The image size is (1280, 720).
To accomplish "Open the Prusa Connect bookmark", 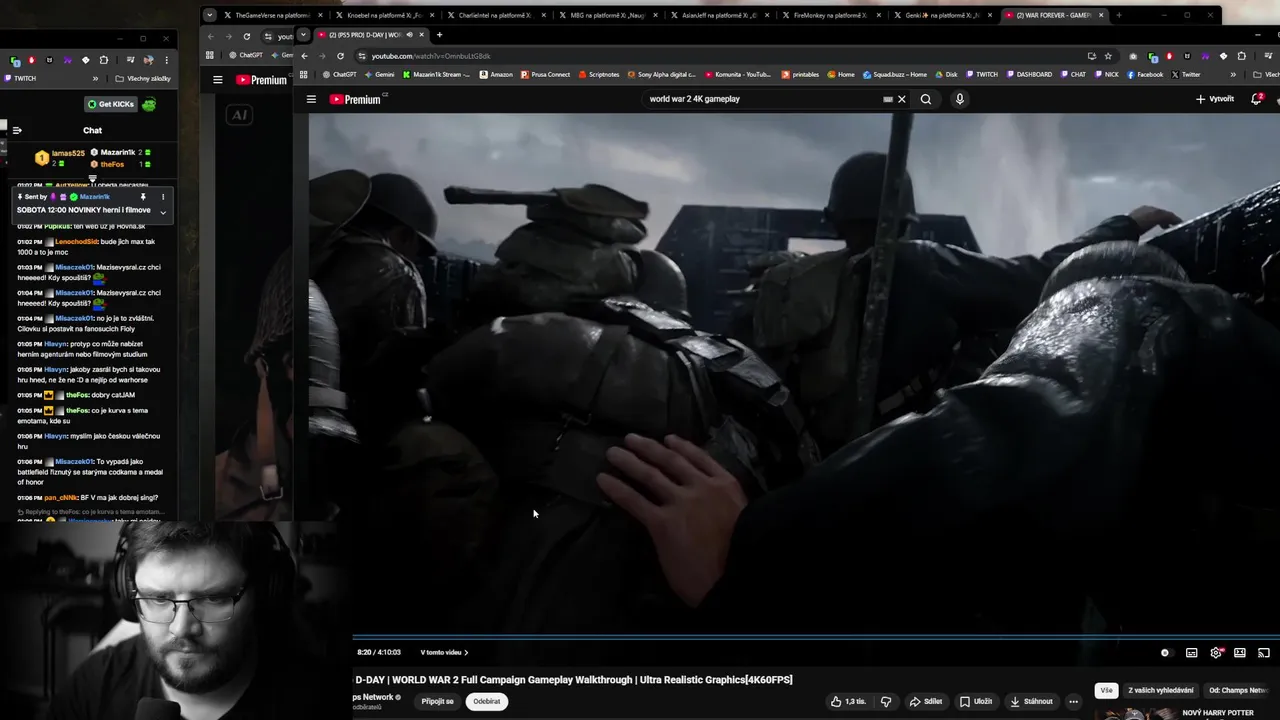I will 546,74.
